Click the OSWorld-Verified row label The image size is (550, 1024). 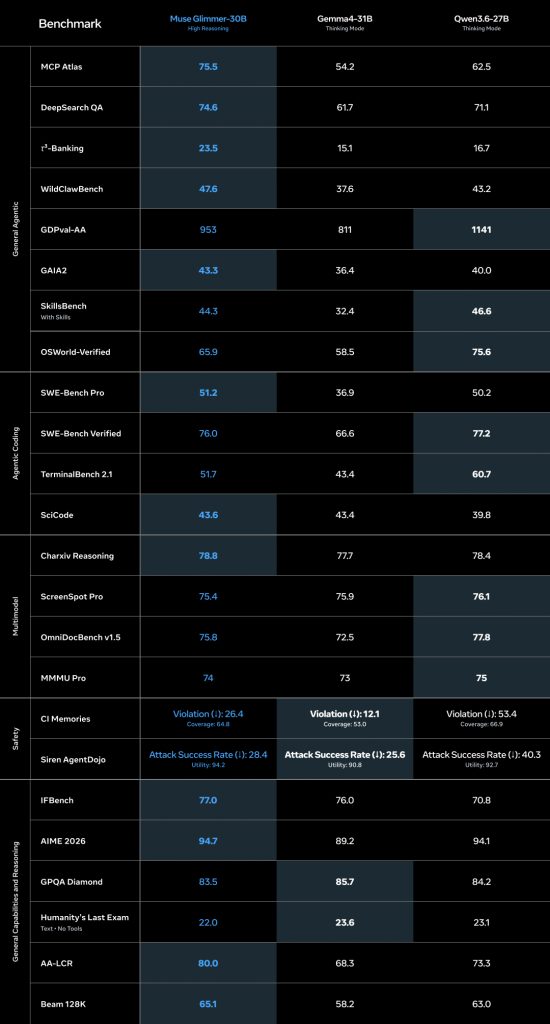tap(75, 352)
